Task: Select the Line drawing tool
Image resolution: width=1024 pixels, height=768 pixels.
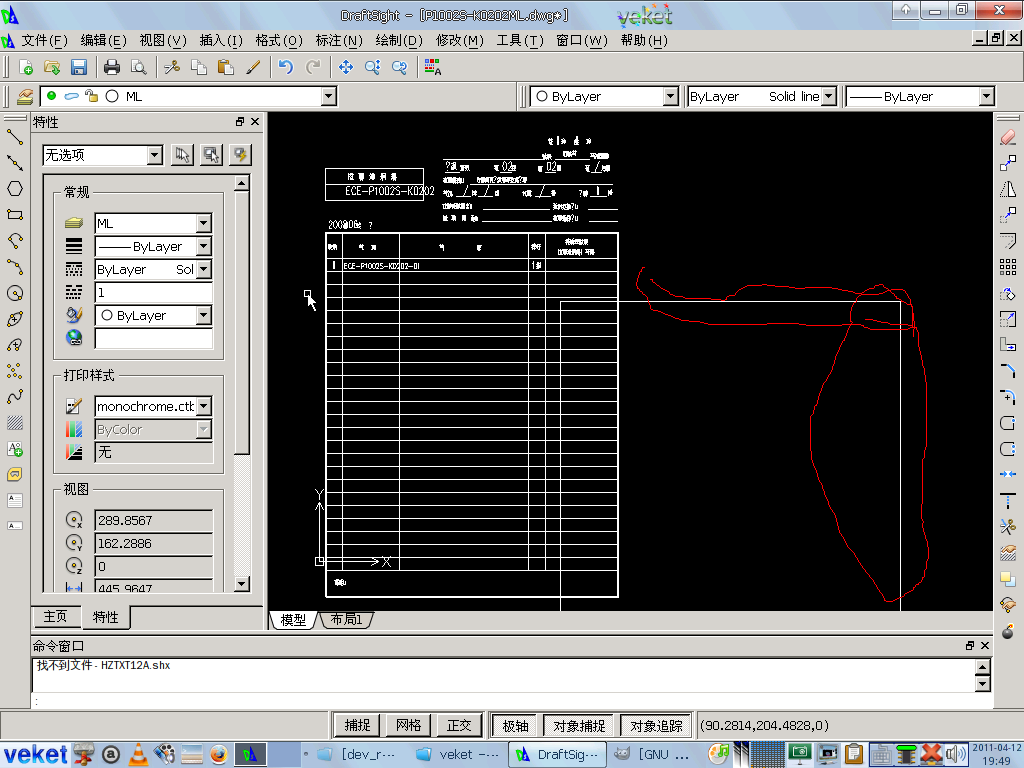Action: pyautogui.click(x=15, y=137)
